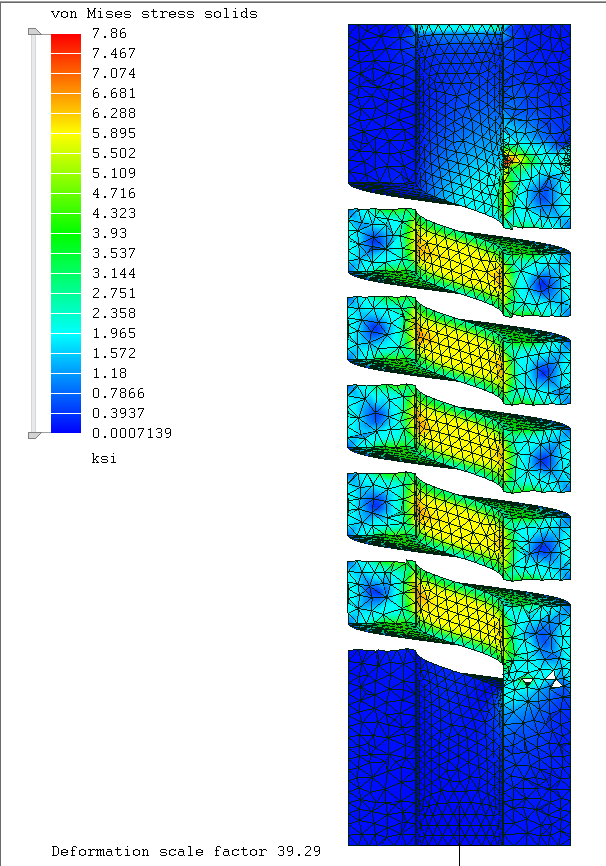Viewport: 606px width, 866px height.
Task: Click the 4.716 legend value
Action: (x=114, y=193)
